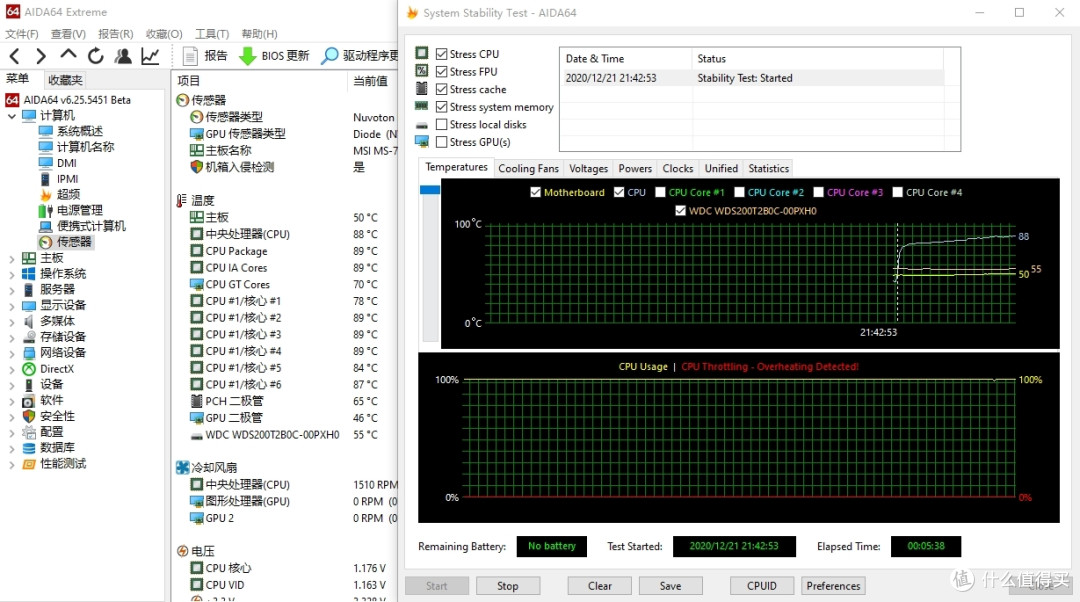Collapse the 计算机 tree node

click(x=12, y=116)
